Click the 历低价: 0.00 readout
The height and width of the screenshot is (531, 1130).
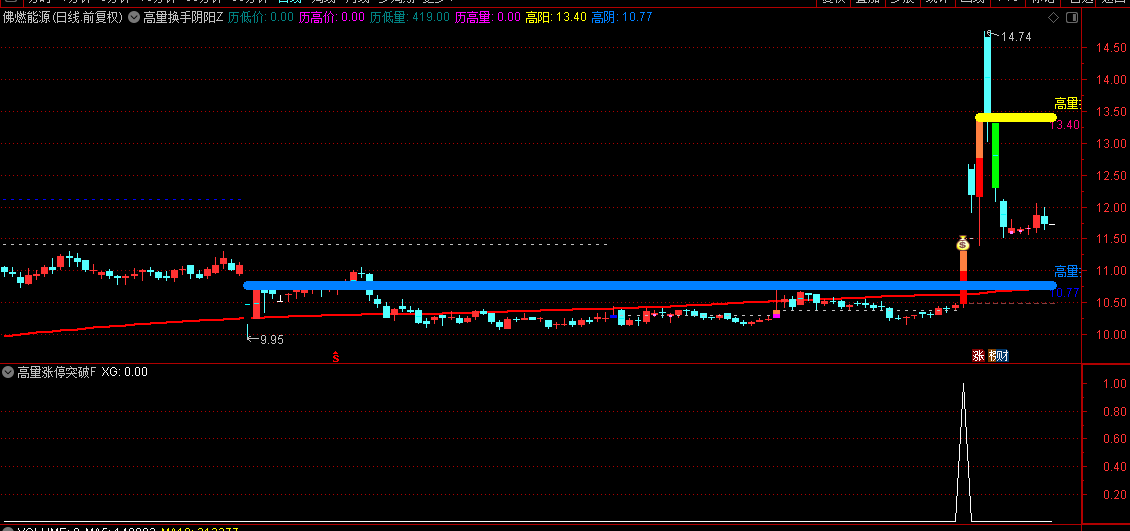[261, 17]
